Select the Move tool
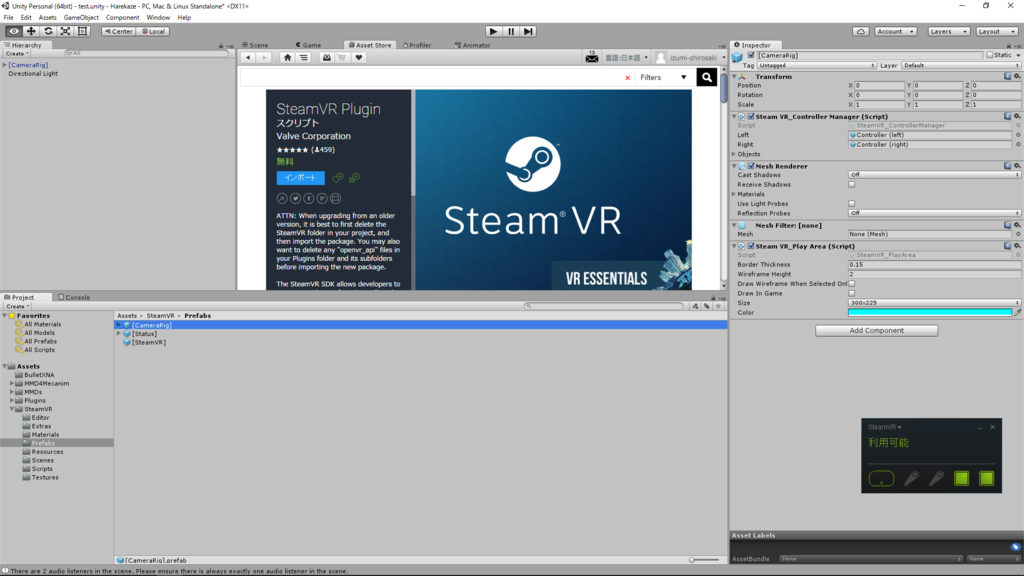This screenshot has height=576, width=1024. (x=31, y=31)
